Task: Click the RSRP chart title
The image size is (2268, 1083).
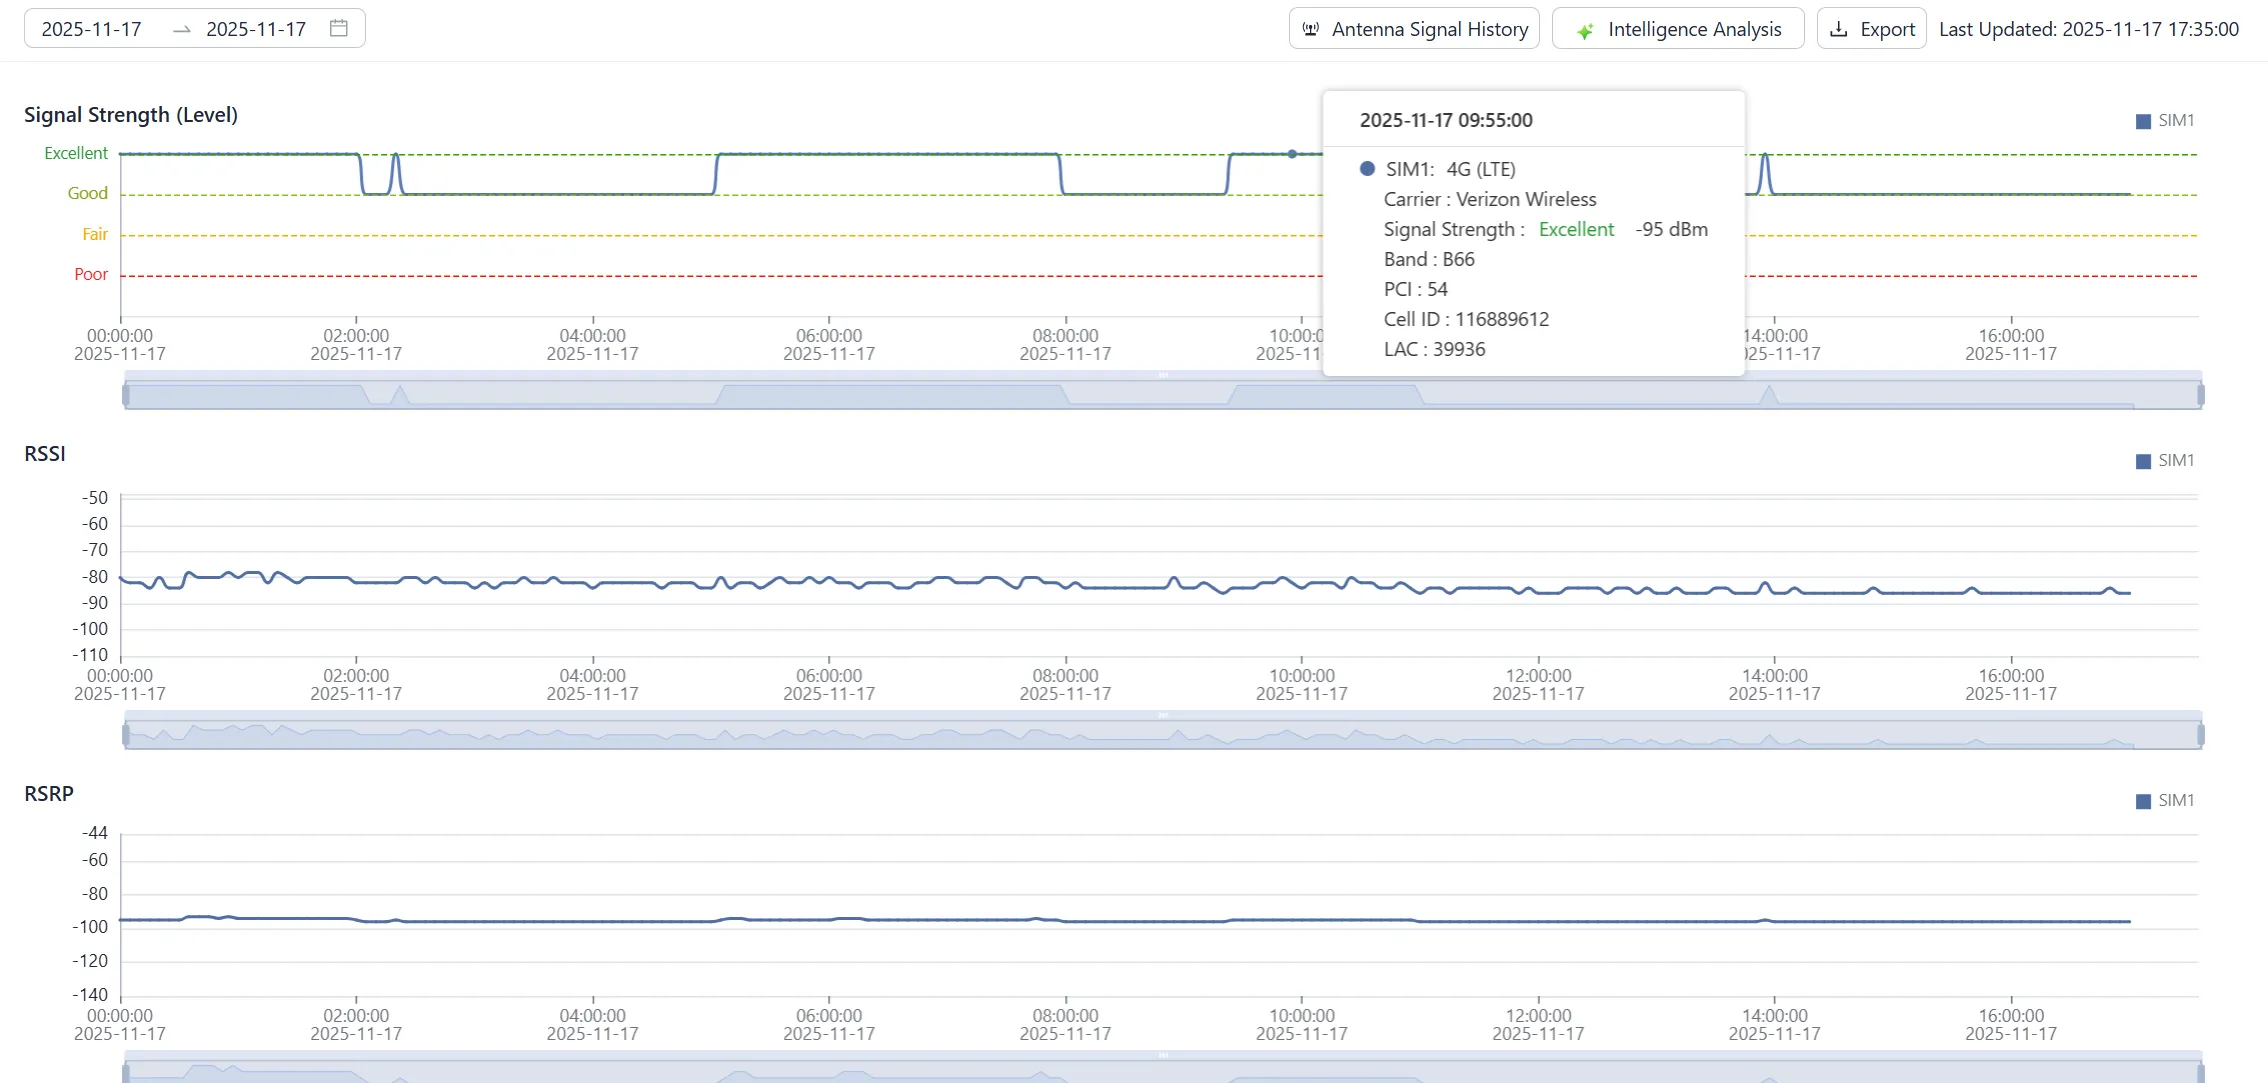Action: 49,794
